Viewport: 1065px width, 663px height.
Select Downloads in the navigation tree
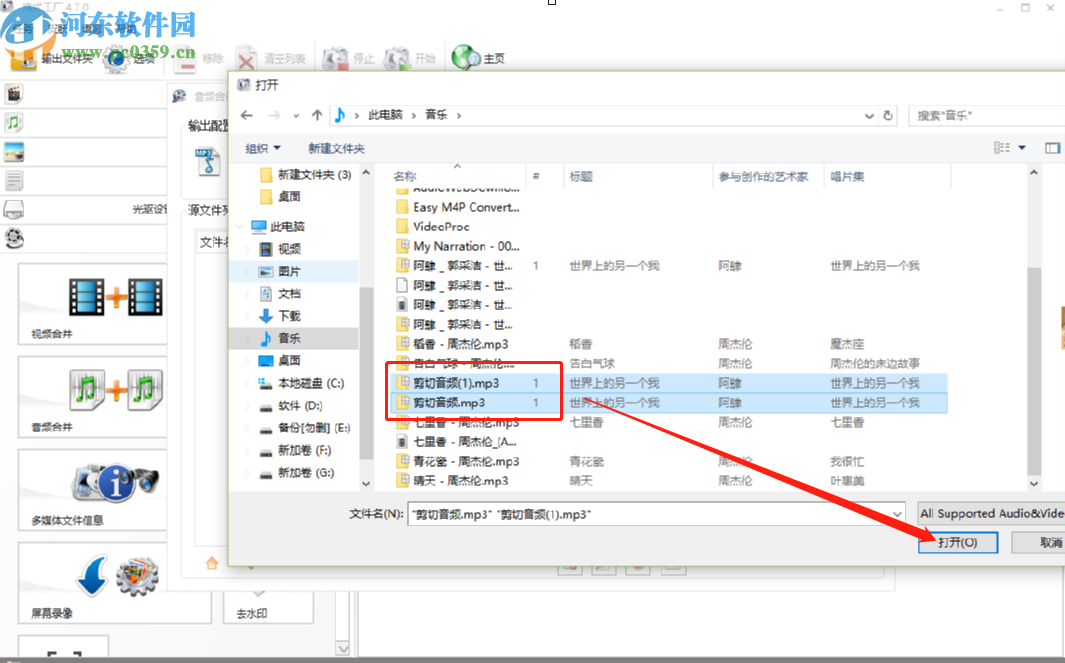(289, 316)
